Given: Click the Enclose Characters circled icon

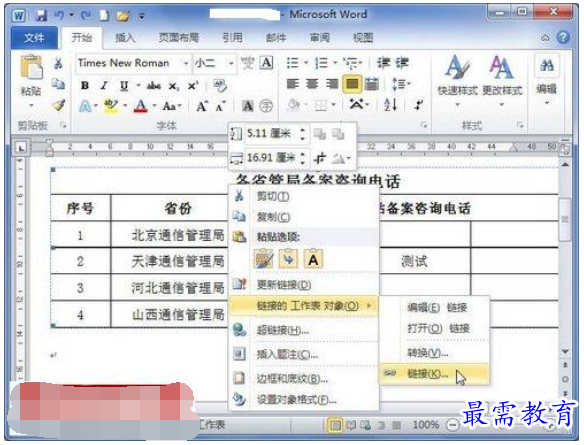Looking at the screenshot, I should coord(266,106).
